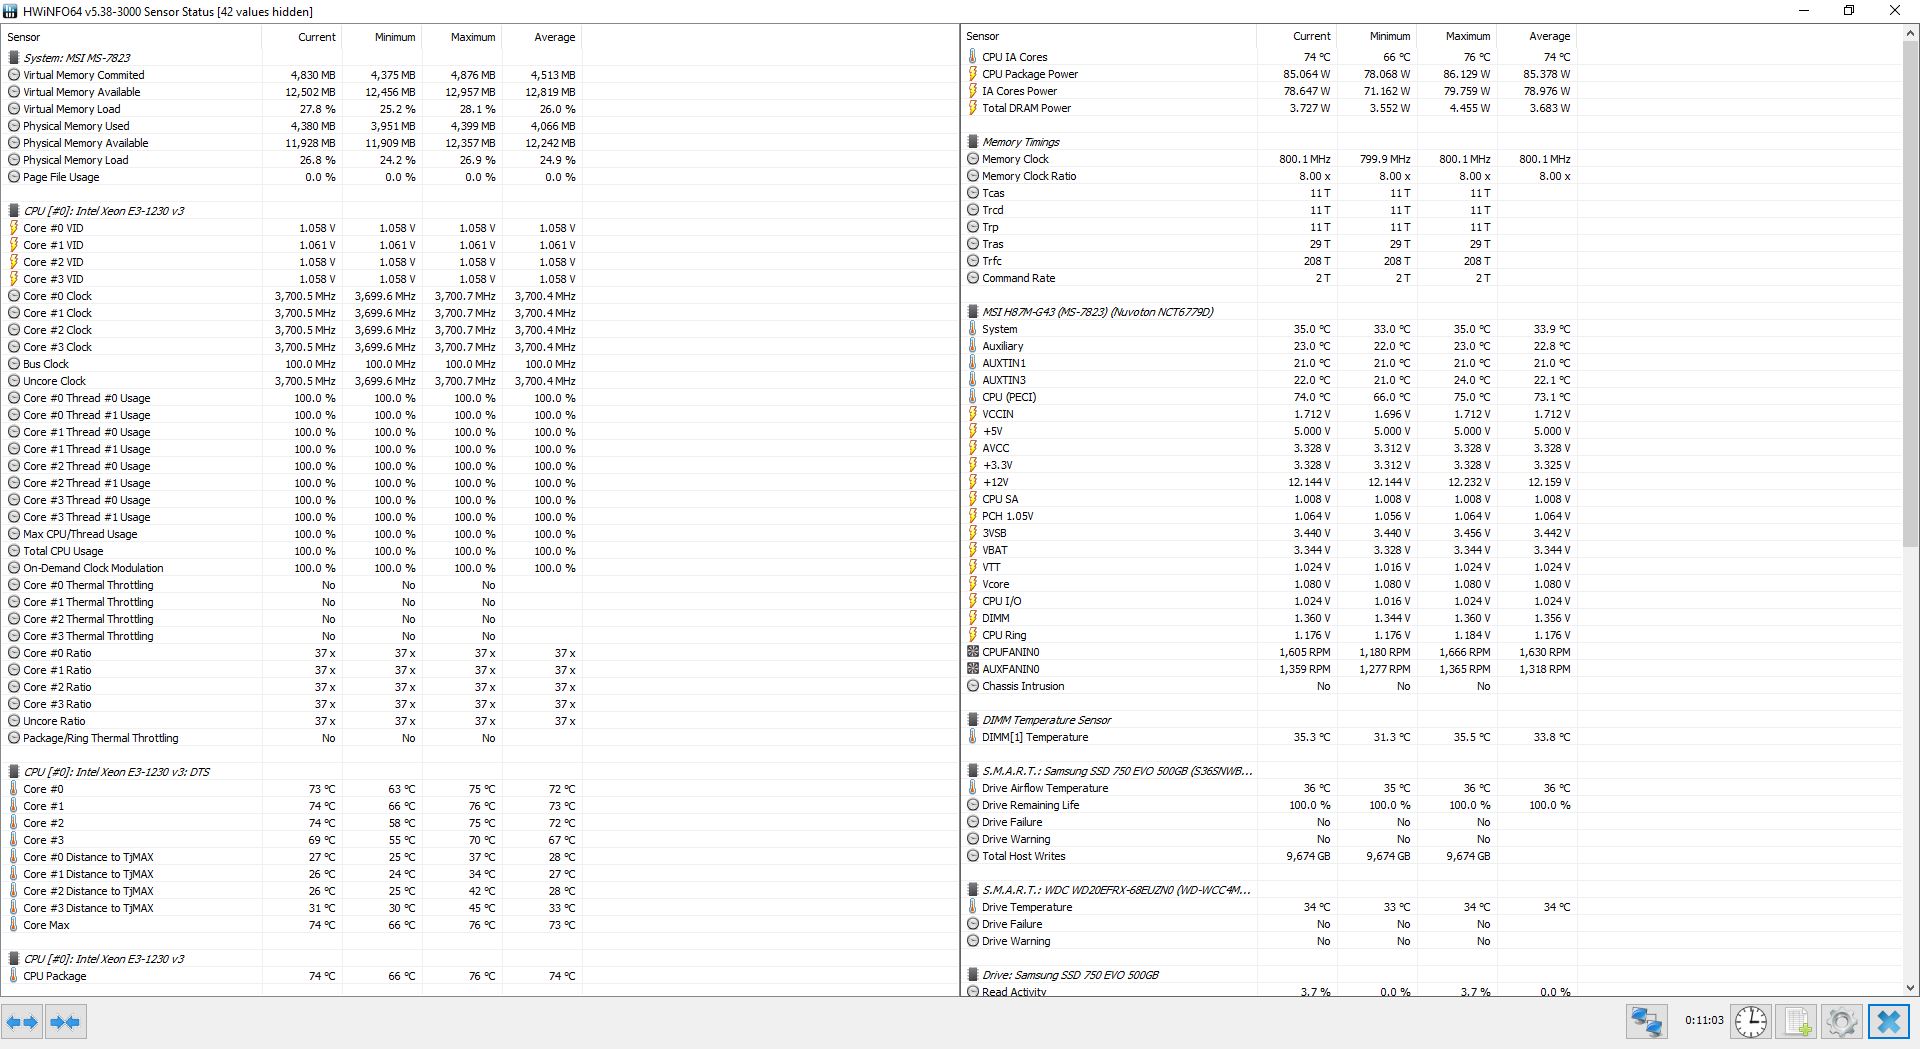Select Uncore Clock row
The image size is (1920, 1049).
pos(292,381)
